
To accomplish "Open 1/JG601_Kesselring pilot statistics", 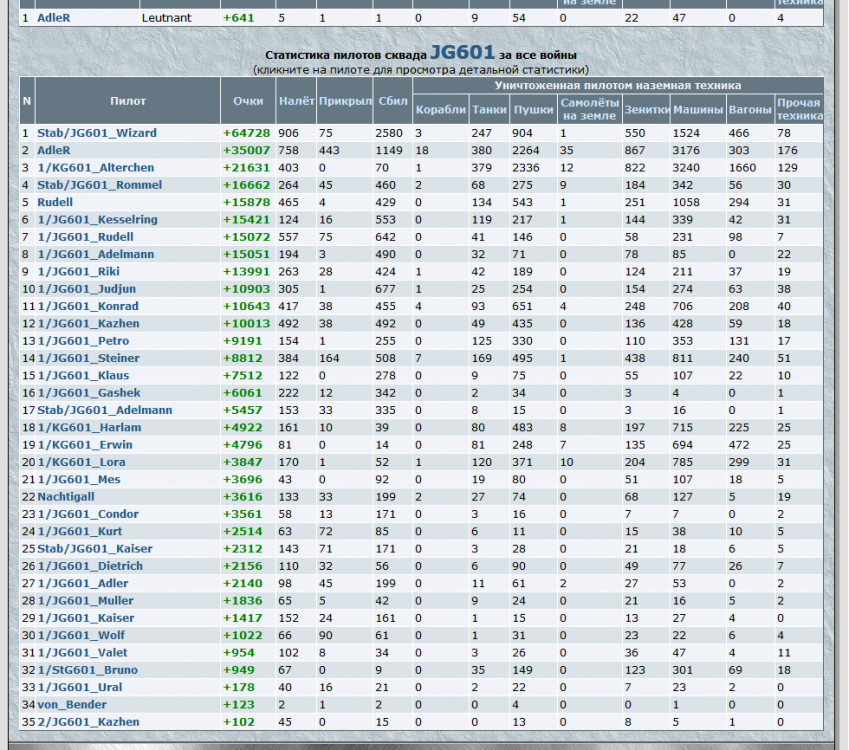I will pos(97,220).
